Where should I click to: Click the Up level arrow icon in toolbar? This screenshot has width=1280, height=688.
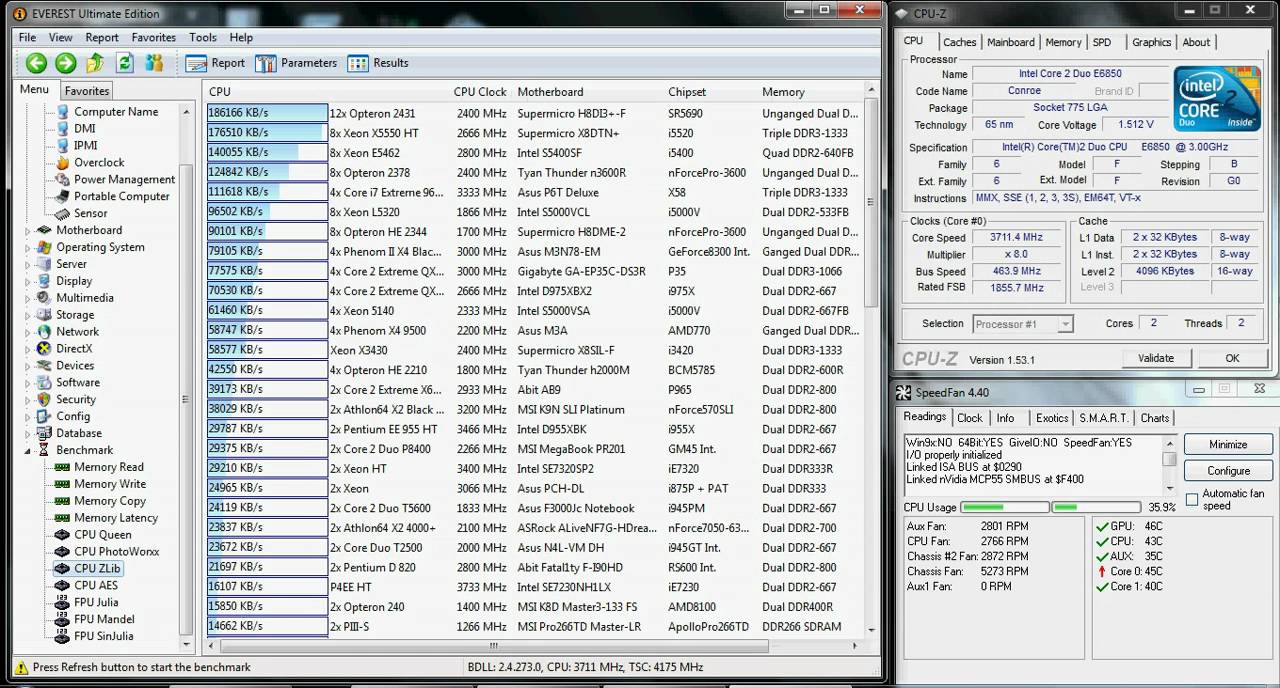tap(95, 63)
